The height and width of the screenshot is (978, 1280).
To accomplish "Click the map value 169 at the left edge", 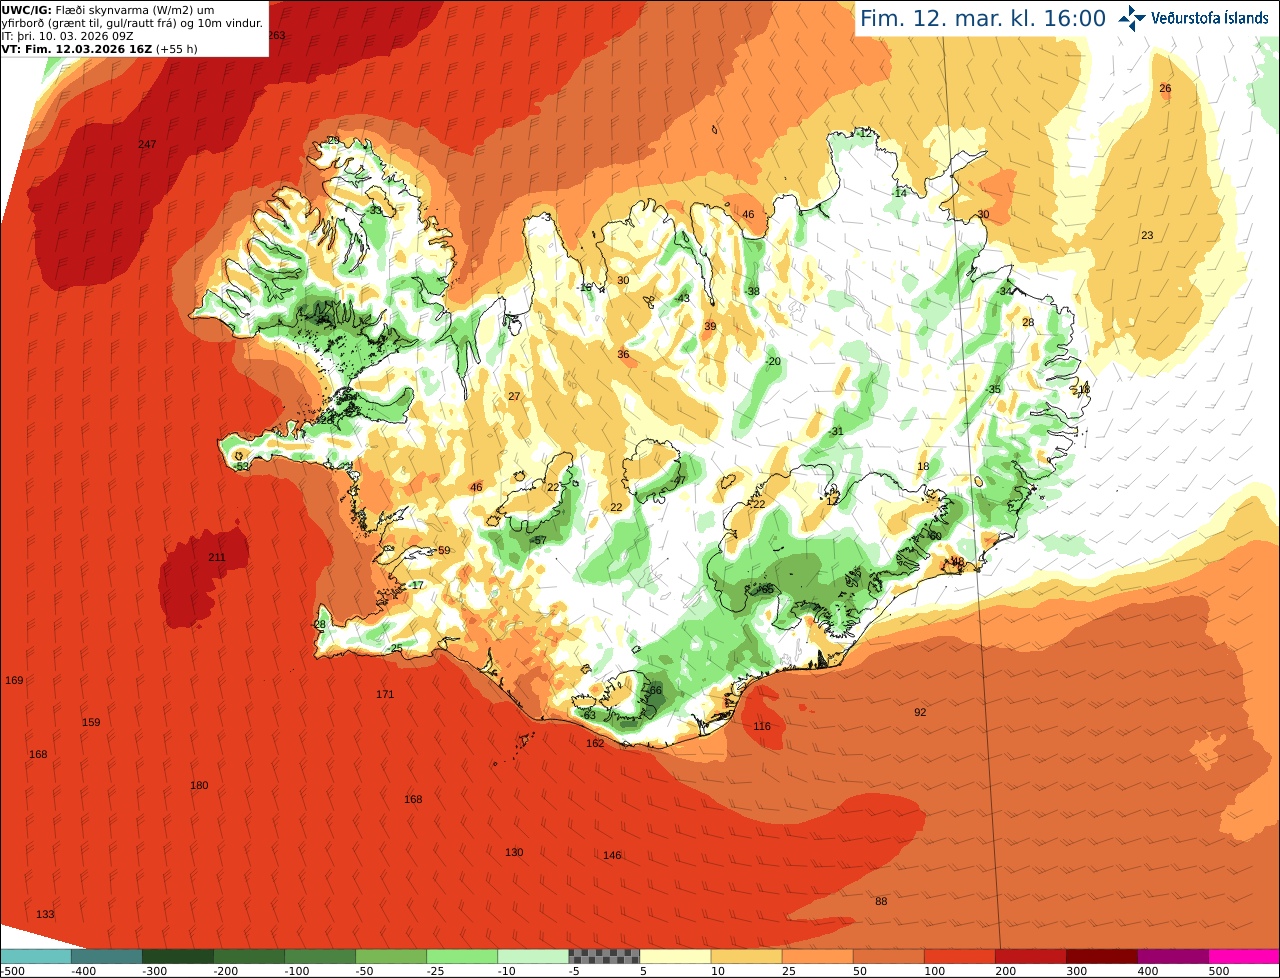I will coord(14,680).
